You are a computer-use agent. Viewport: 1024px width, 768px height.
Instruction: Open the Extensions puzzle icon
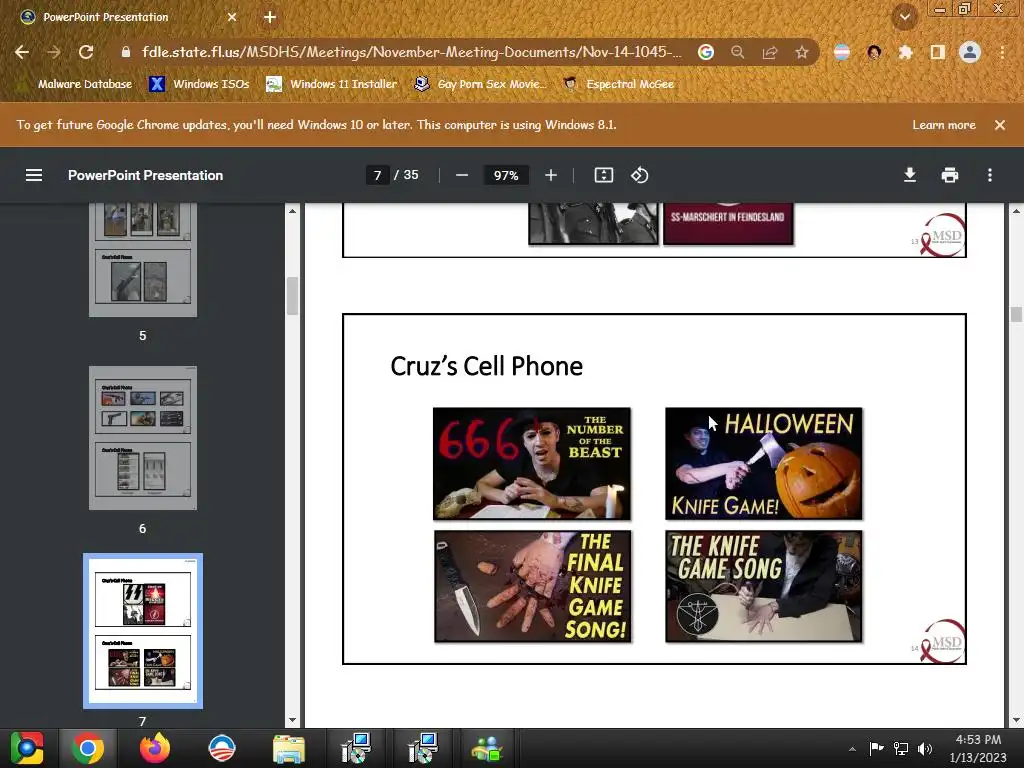905,52
